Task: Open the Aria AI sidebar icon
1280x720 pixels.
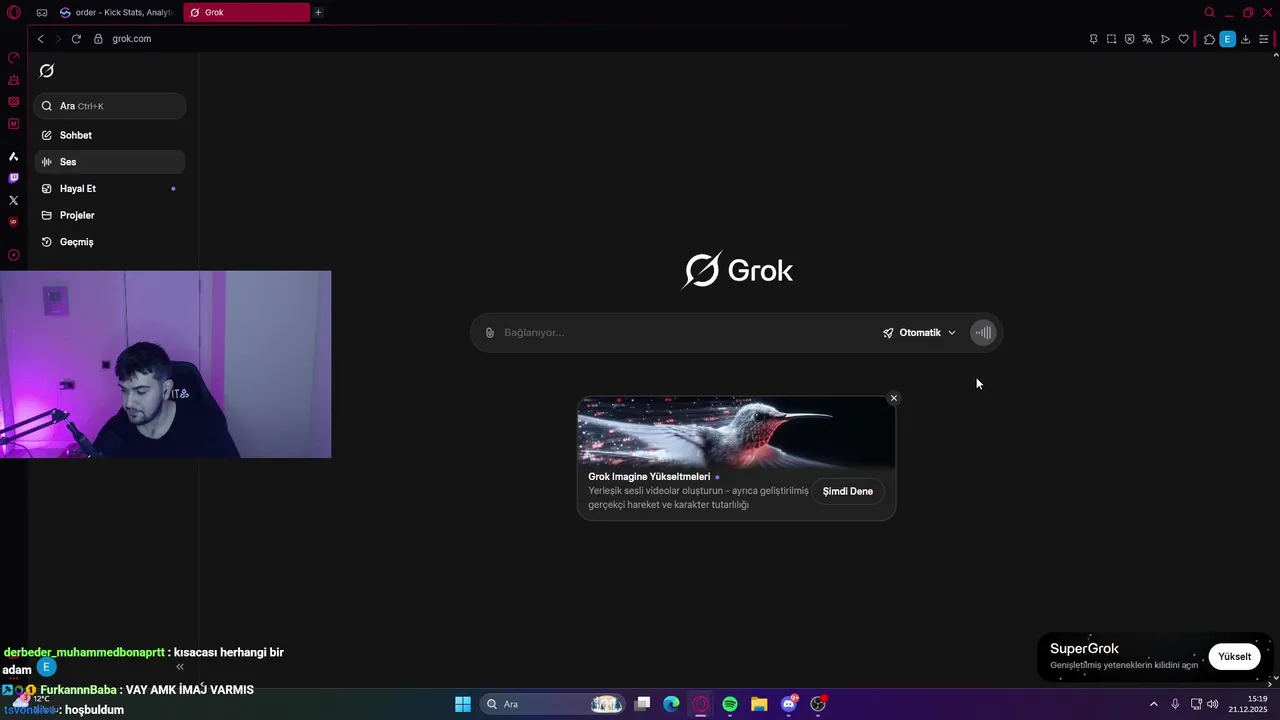Action: [x=13, y=157]
